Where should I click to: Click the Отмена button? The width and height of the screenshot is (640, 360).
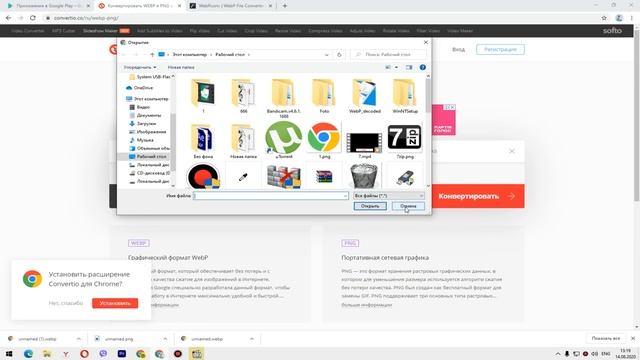(408, 206)
